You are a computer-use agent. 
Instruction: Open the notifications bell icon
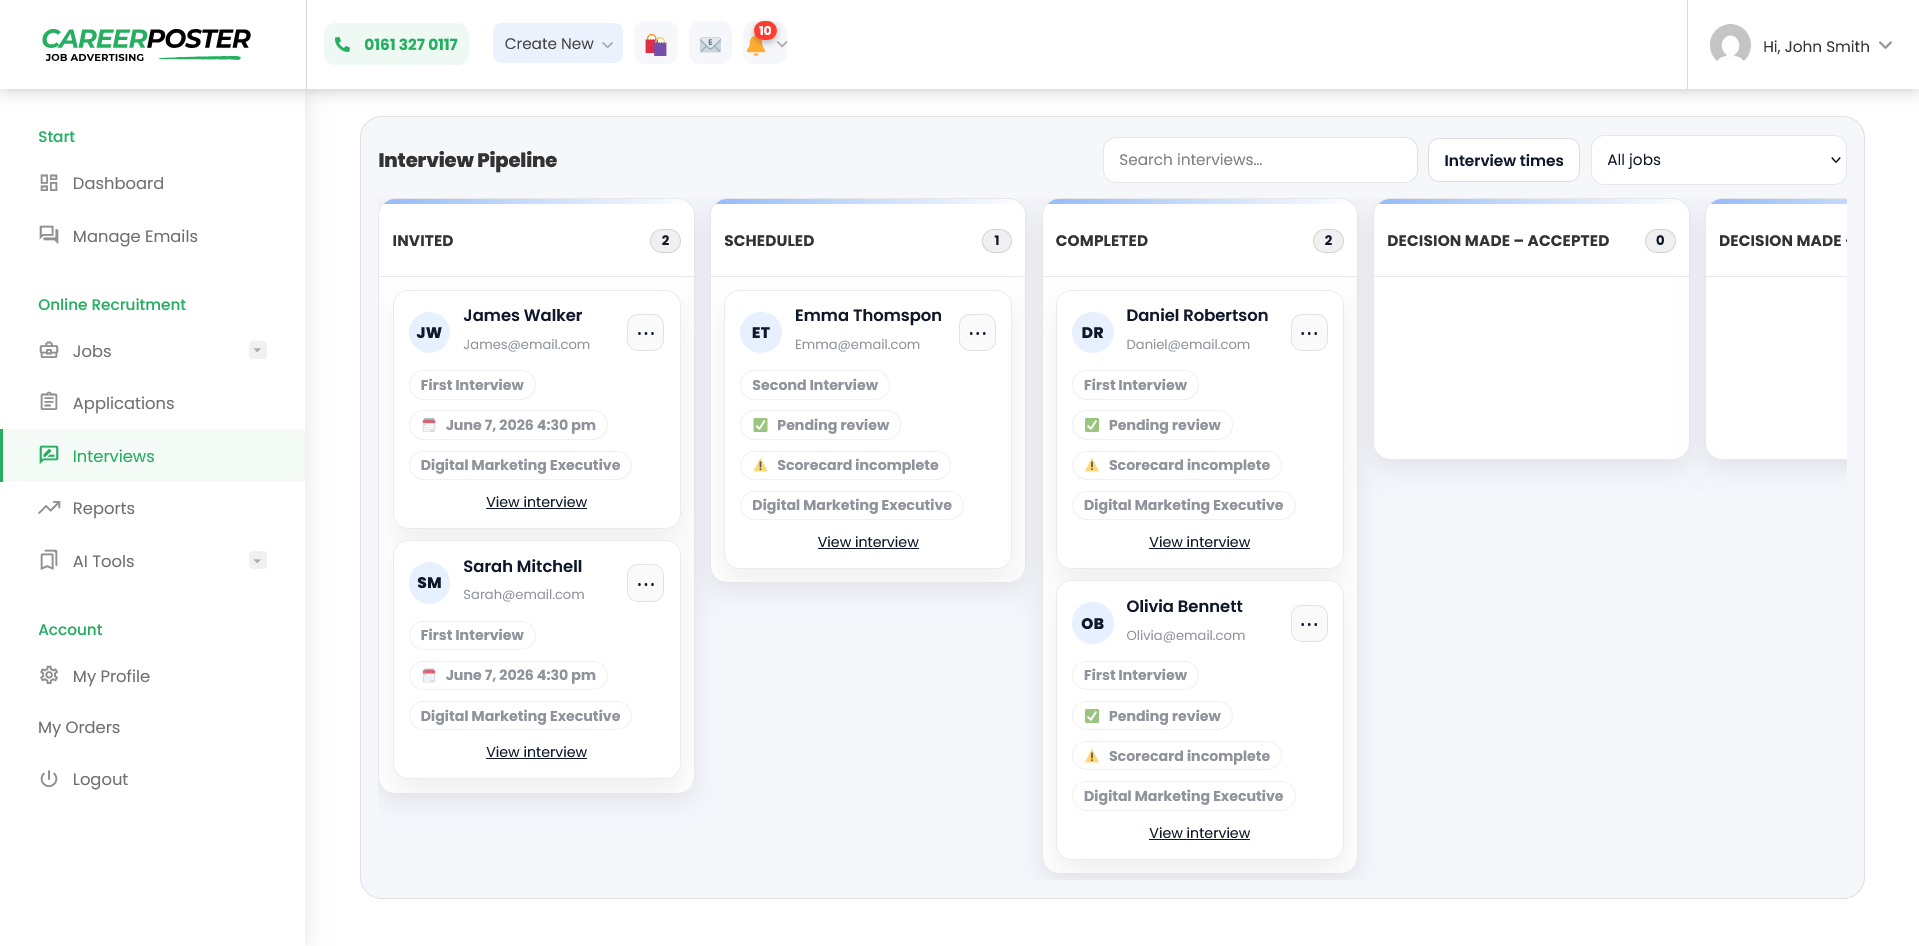click(757, 43)
